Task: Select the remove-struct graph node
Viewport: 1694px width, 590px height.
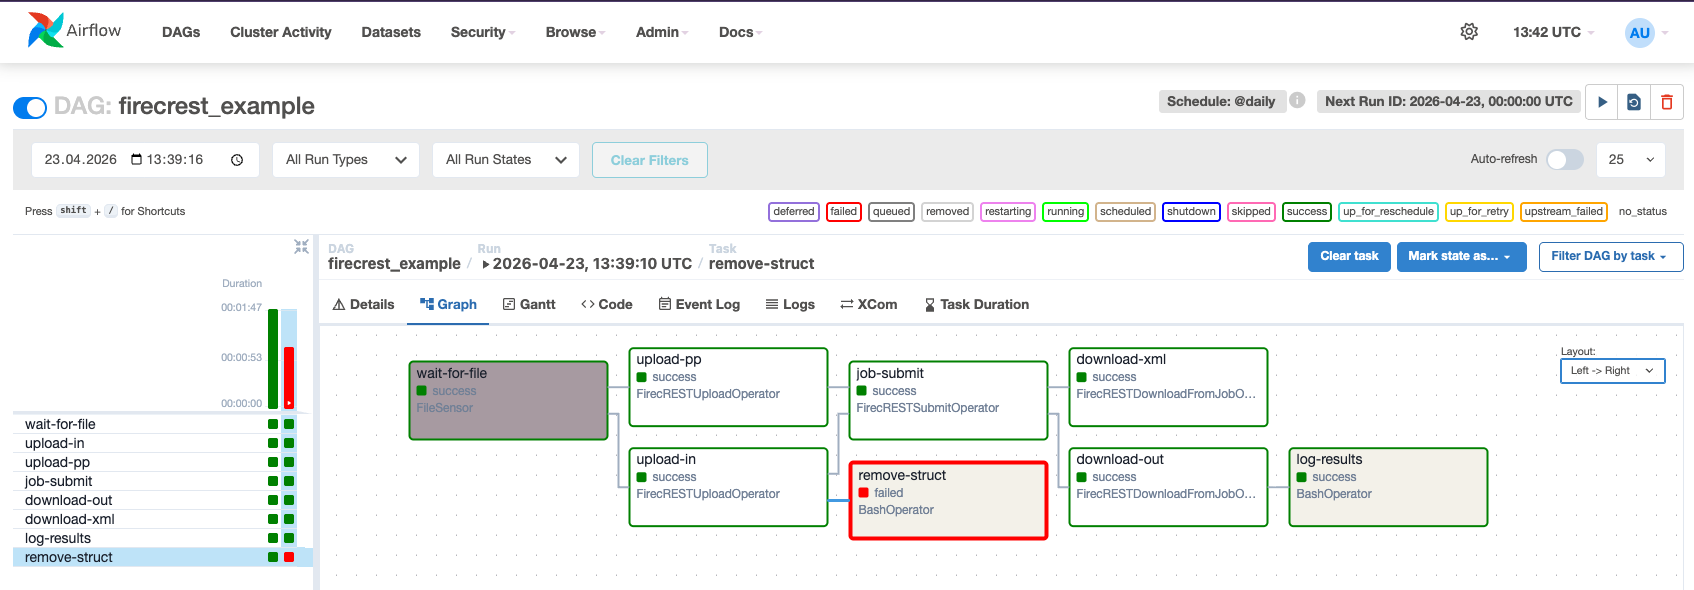Action: tap(948, 500)
